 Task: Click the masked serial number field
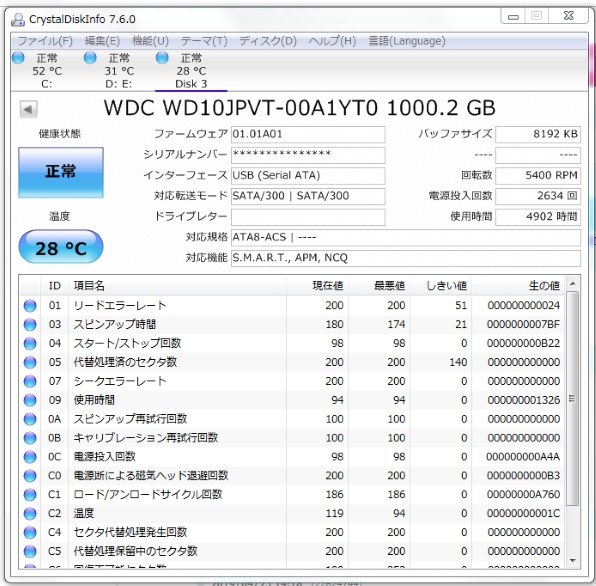point(308,155)
